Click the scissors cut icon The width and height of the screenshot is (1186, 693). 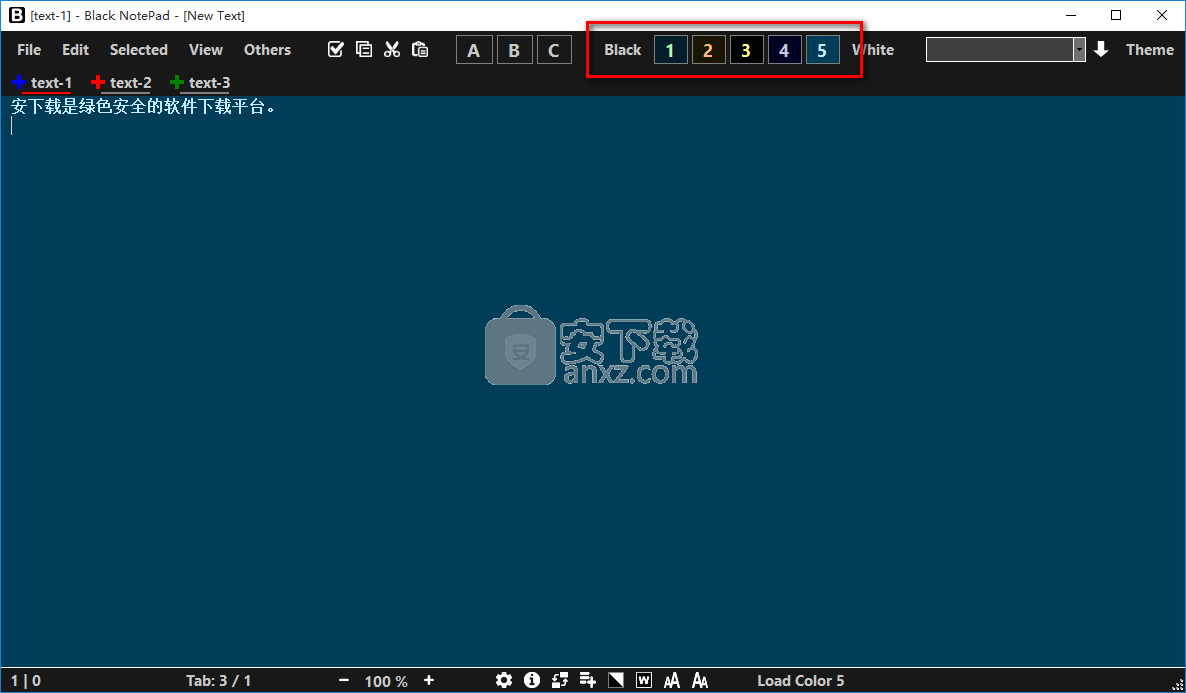(392, 49)
